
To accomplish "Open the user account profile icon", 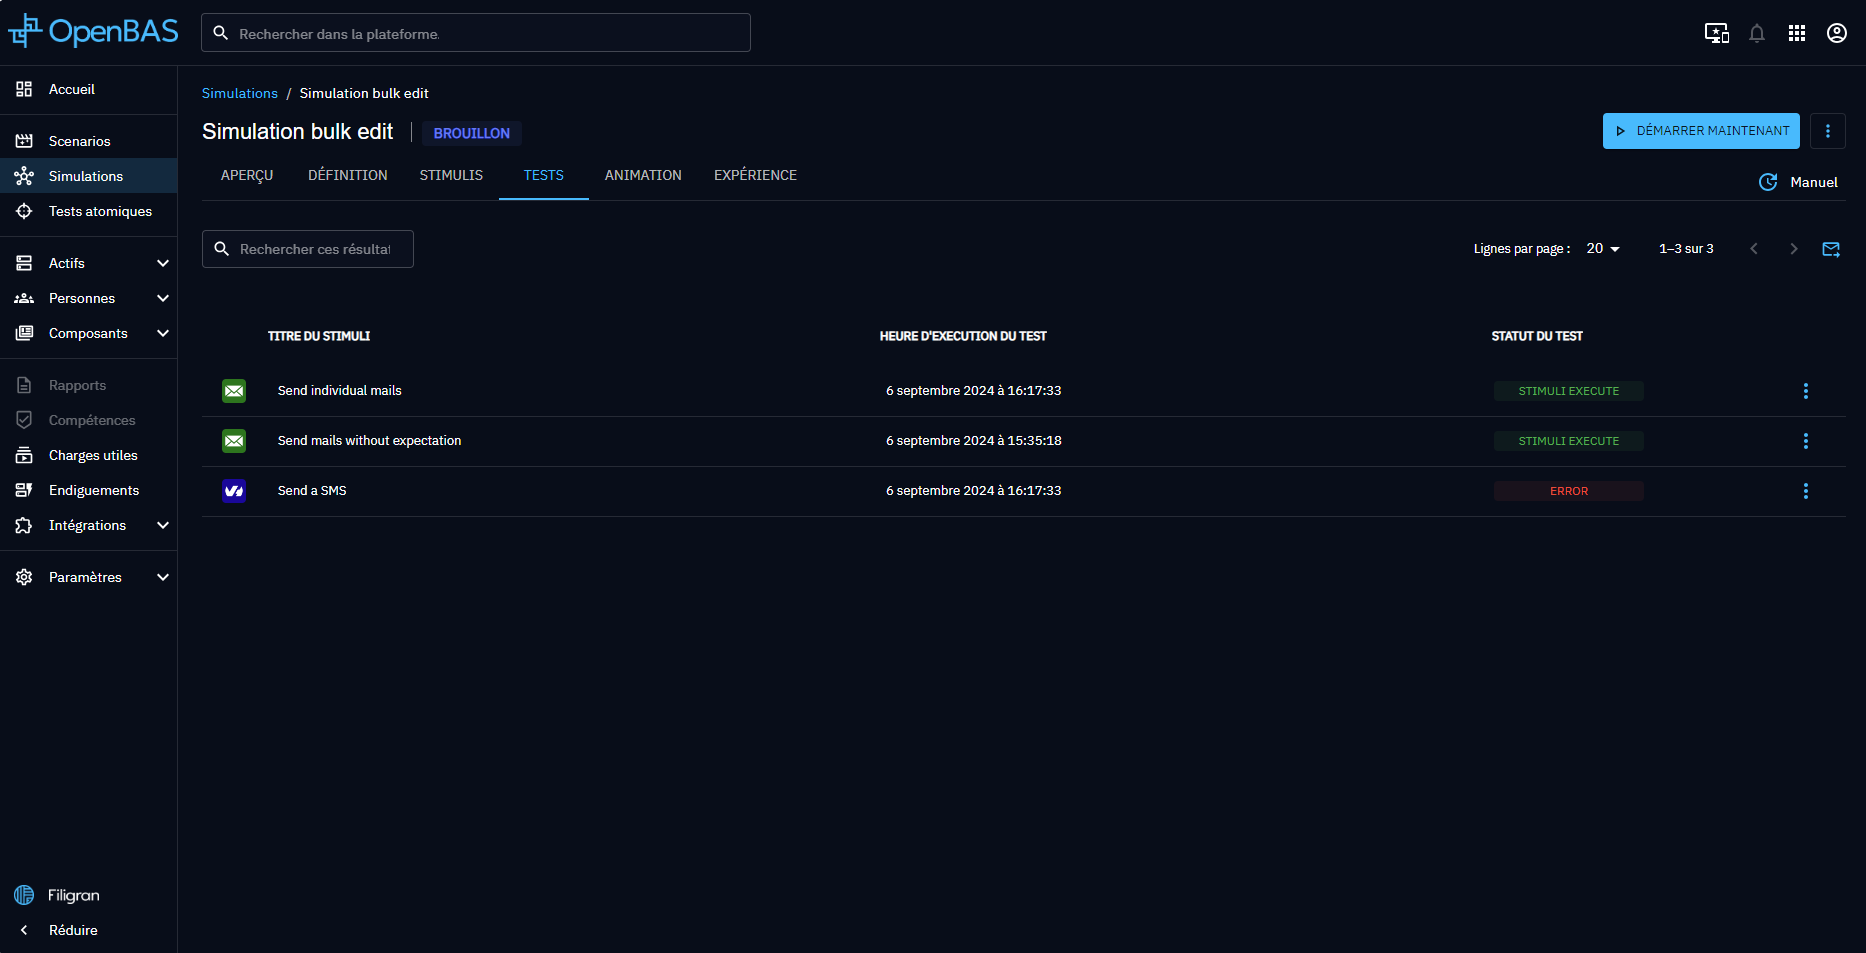I will click(x=1836, y=33).
